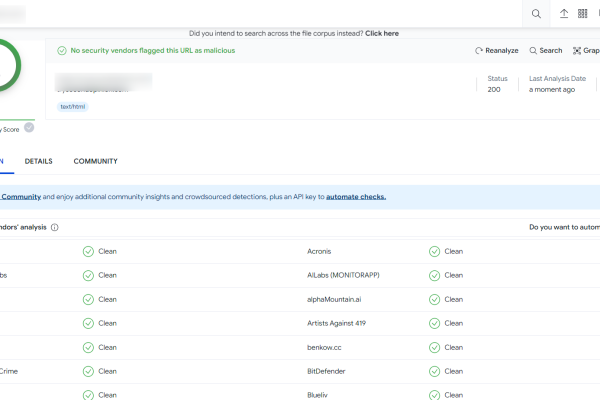Click the green detection score circle

point(9,65)
